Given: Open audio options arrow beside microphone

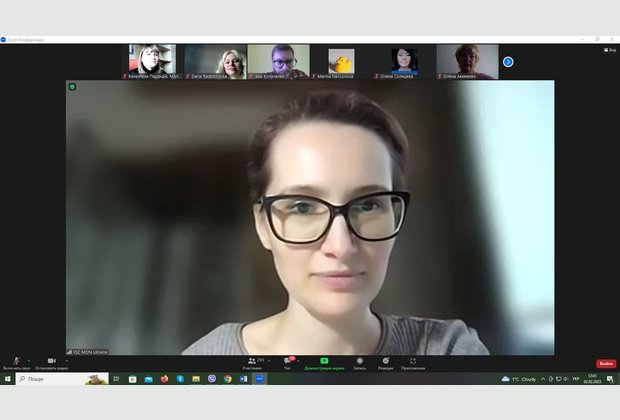Looking at the screenshot, I should click(x=29, y=361).
